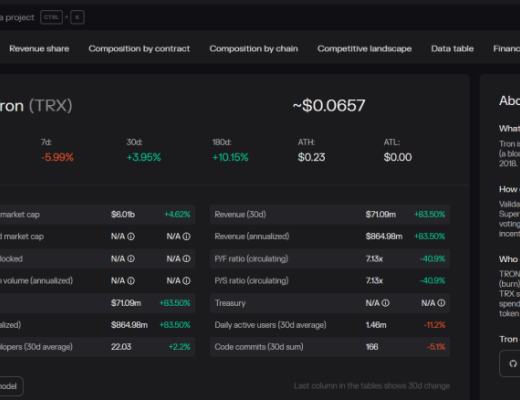Switch to Composition by contract tab
Image resolution: width=520 pixels, height=400 pixels.
point(139,49)
